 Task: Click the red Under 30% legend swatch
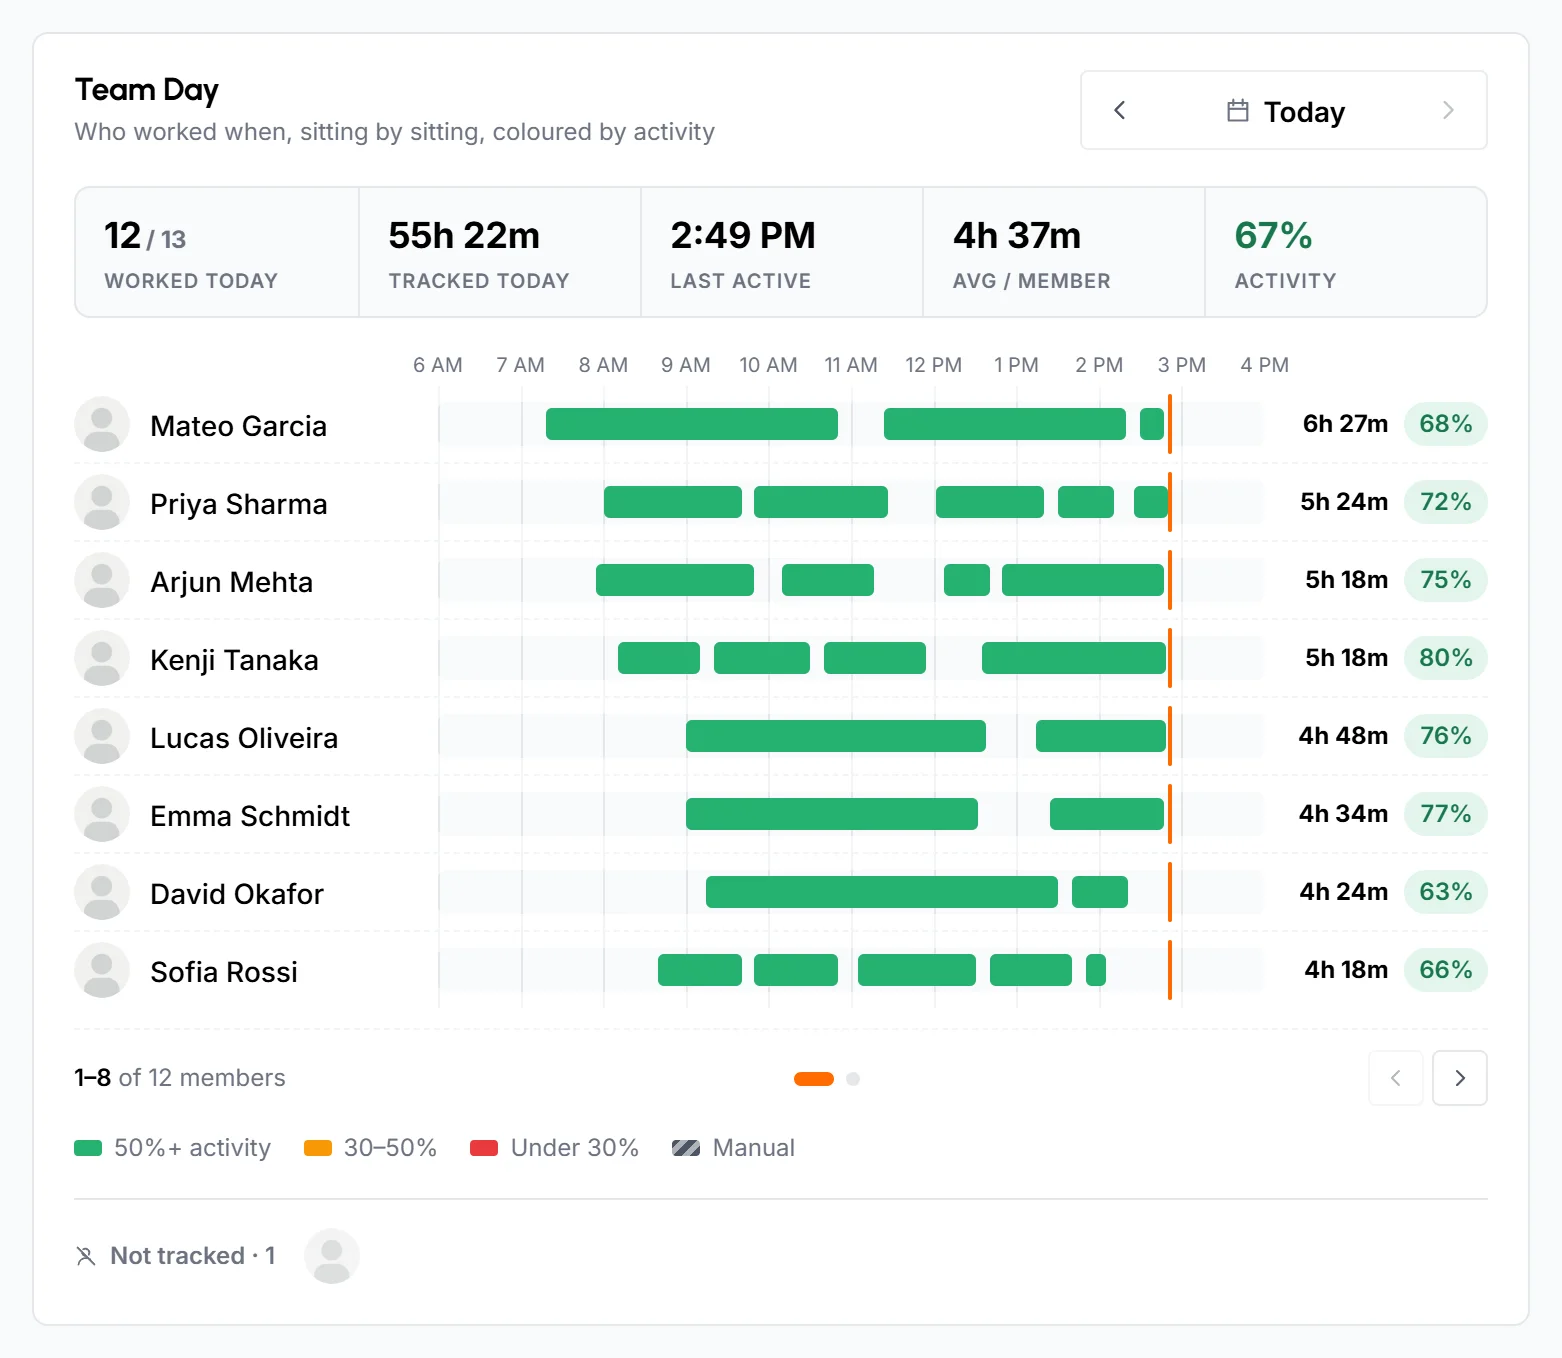(484, 1148)
